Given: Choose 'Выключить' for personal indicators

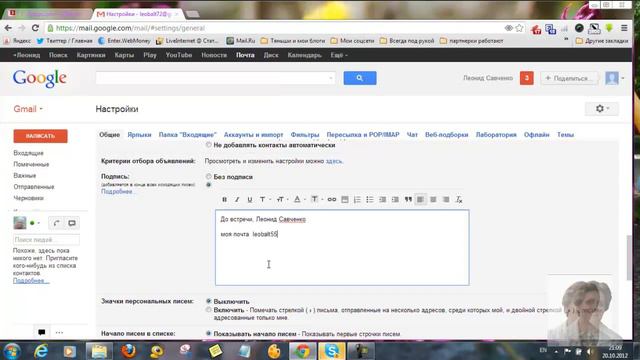Looking at the screenshot, I should 209,301.
